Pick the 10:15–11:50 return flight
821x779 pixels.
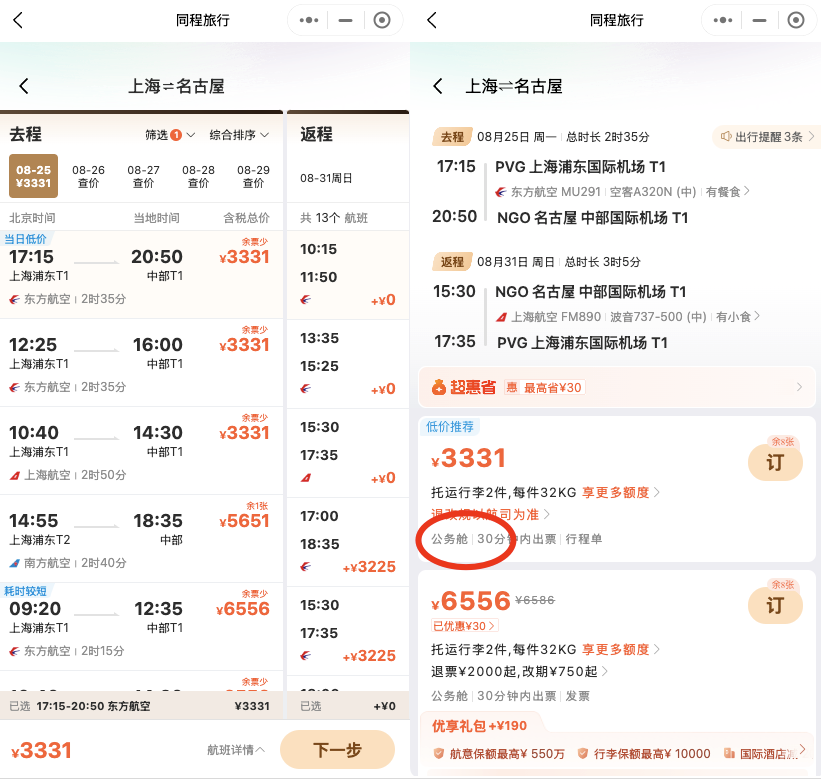348,275
